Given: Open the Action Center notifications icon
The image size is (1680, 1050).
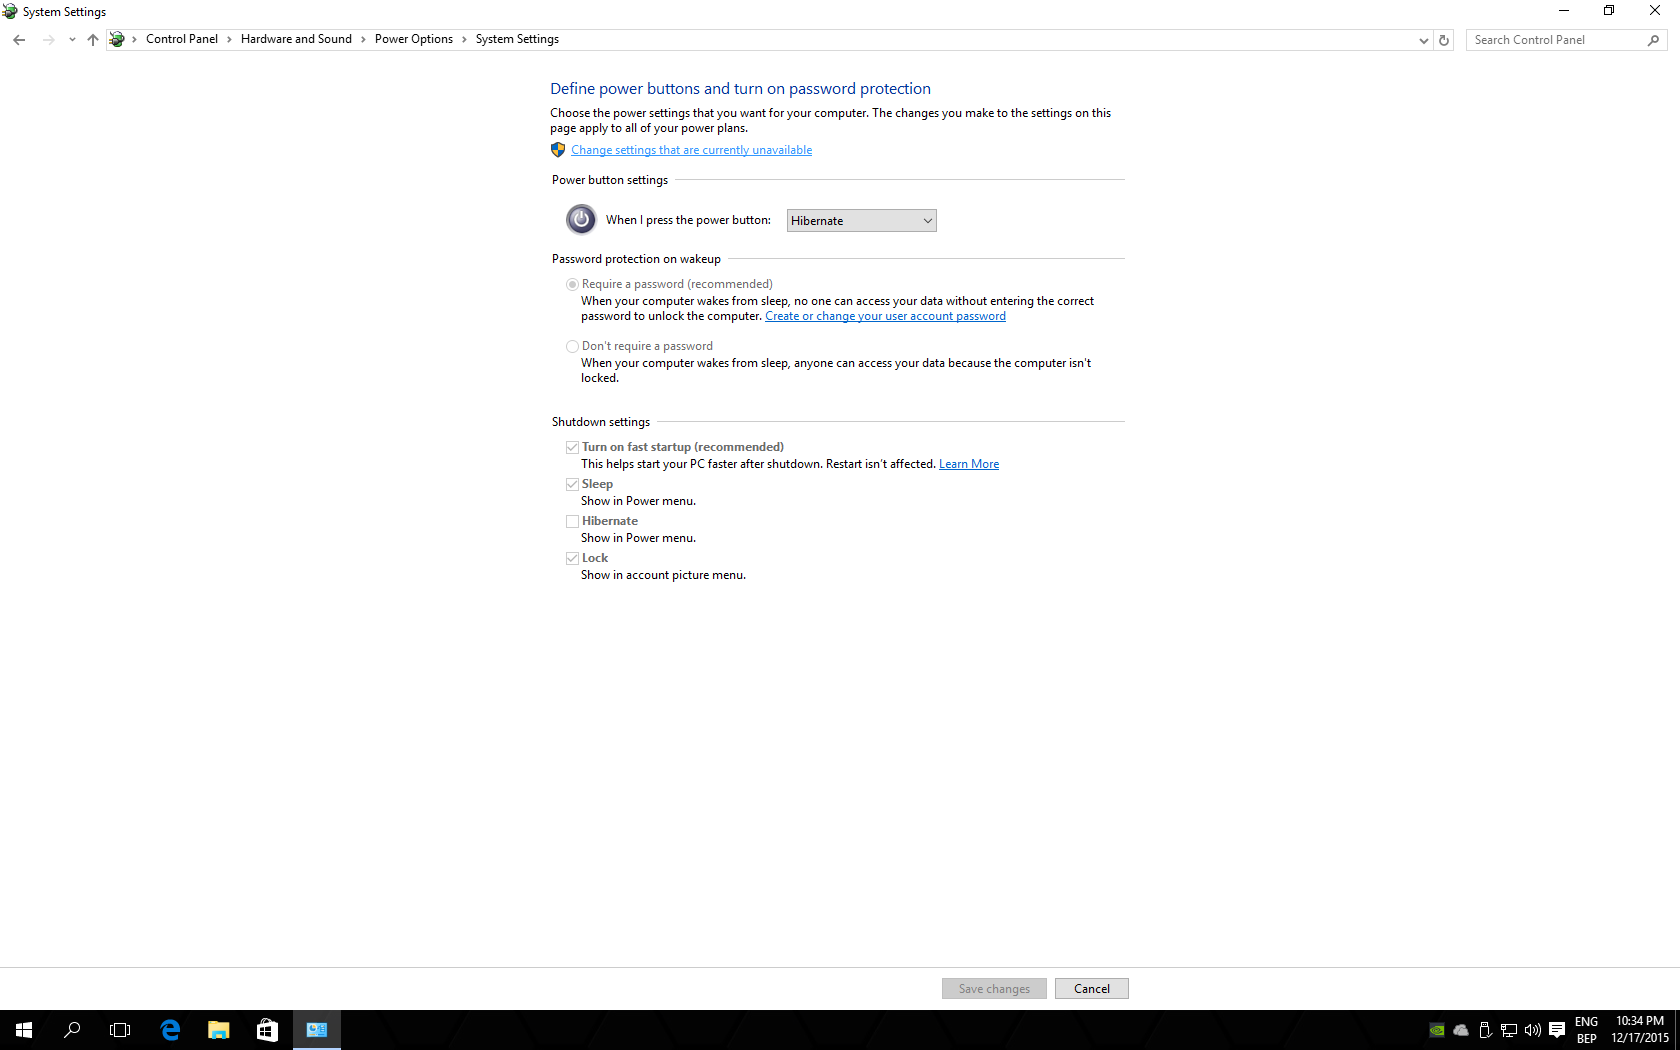Looking at the screenshot, I should coord(1557,1030).
